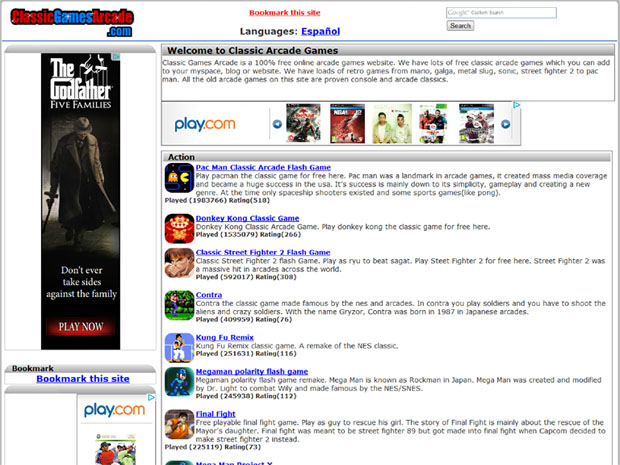The width and height of the screenshot is (620, 465).
Task: Open the Contra game icon
Action: click(x=179, y=305)
